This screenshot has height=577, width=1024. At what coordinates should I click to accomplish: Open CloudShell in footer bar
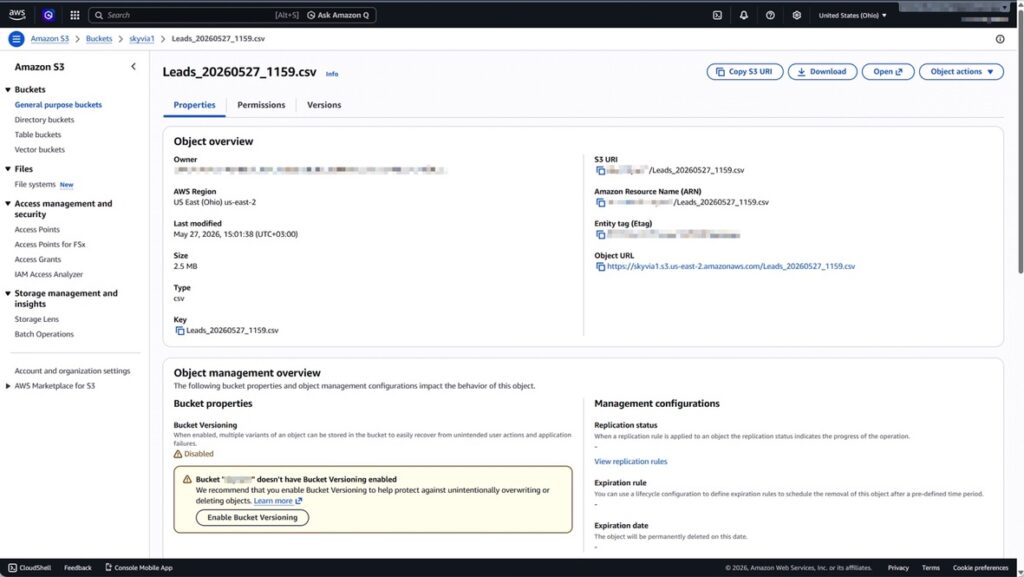(29, 568)
